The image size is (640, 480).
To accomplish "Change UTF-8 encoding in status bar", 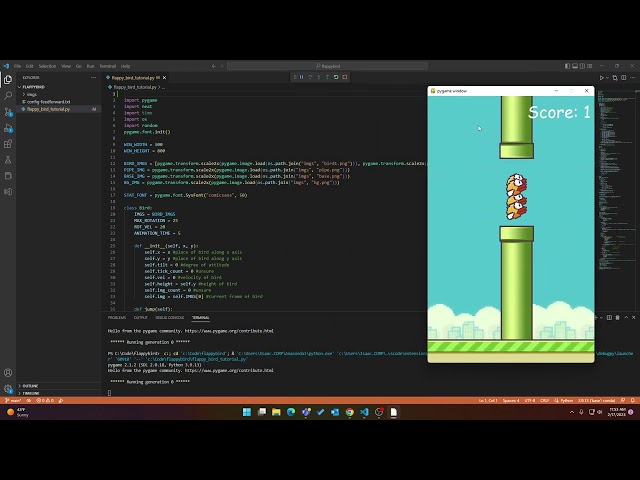I will tap(530, 400).
